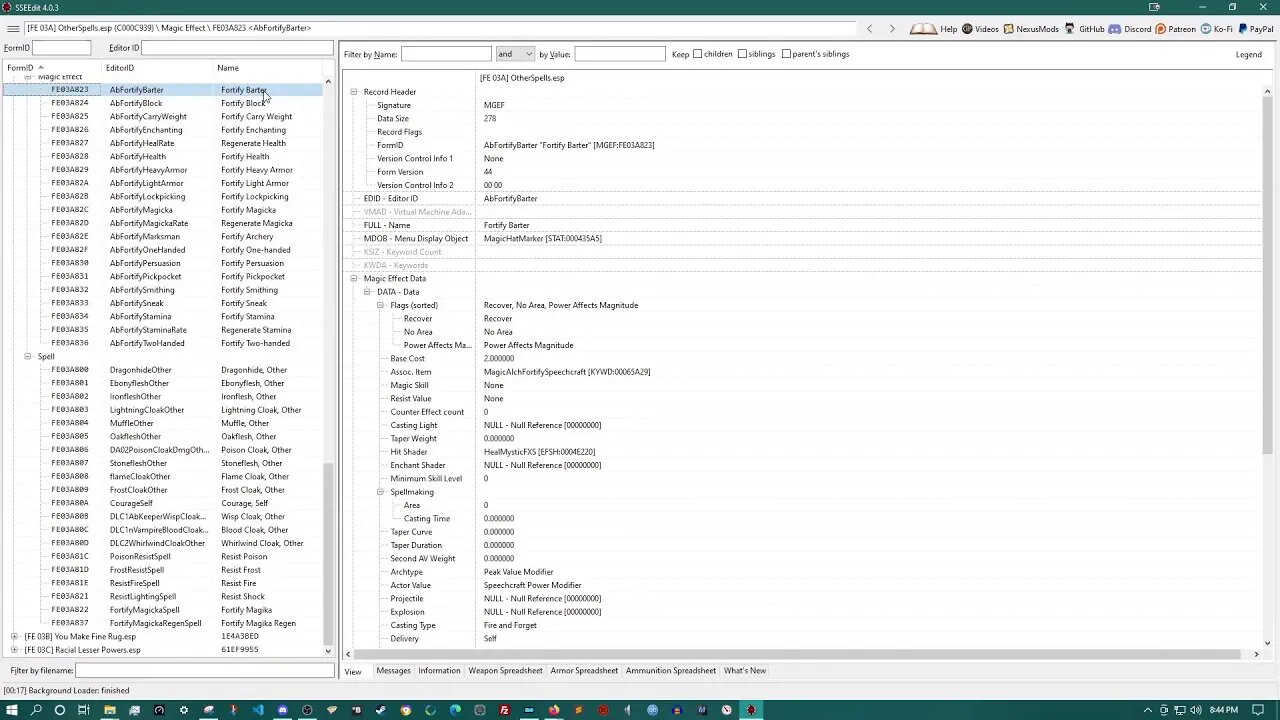The height and width of the screenshot is (720, 1280).
Task: Expand You Make Fine Rug.esp plugin
Action: pyautogui.click(x=14, y=636)
